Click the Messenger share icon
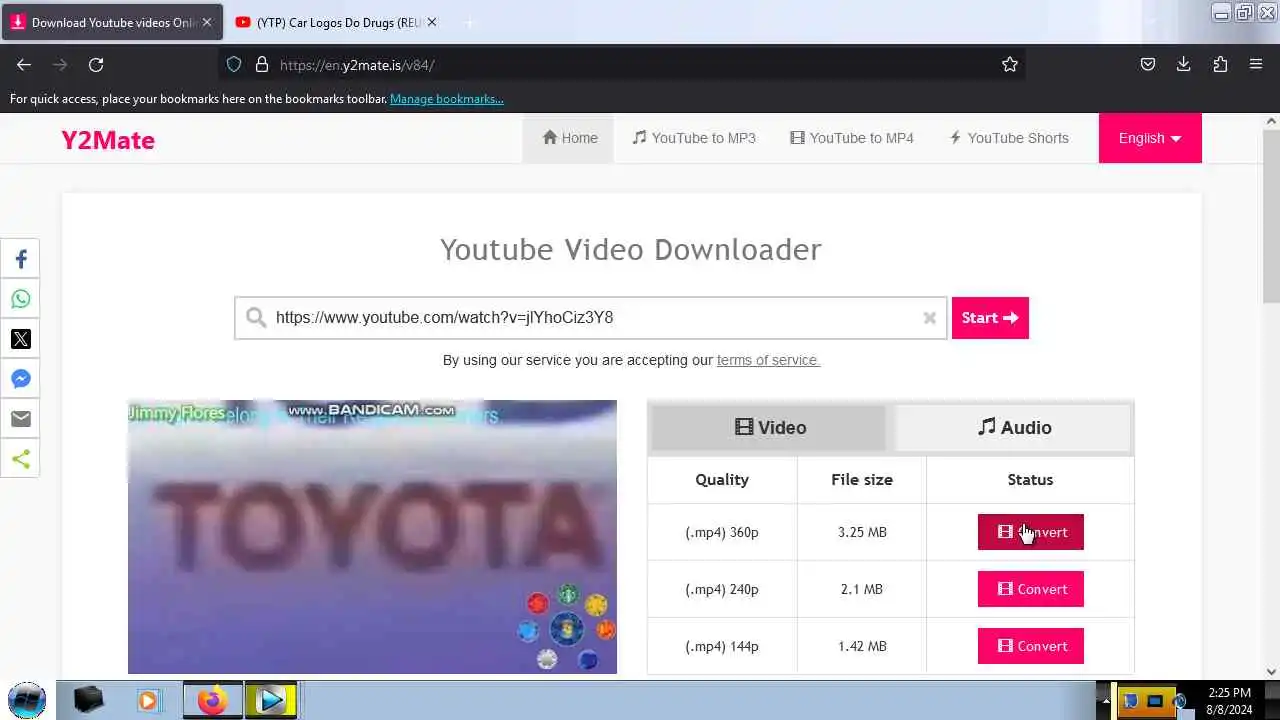 [x=20, y=379]
